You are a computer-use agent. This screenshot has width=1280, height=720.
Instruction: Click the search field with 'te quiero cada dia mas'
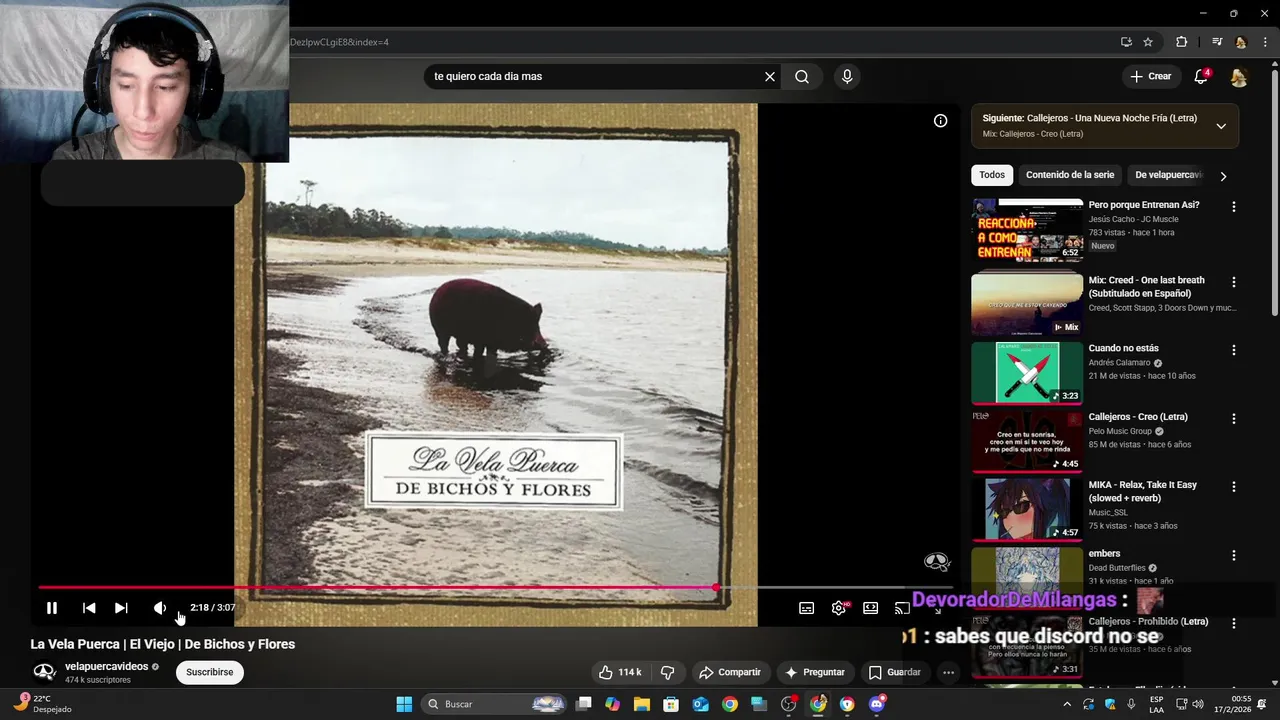[x=594, y=76]
